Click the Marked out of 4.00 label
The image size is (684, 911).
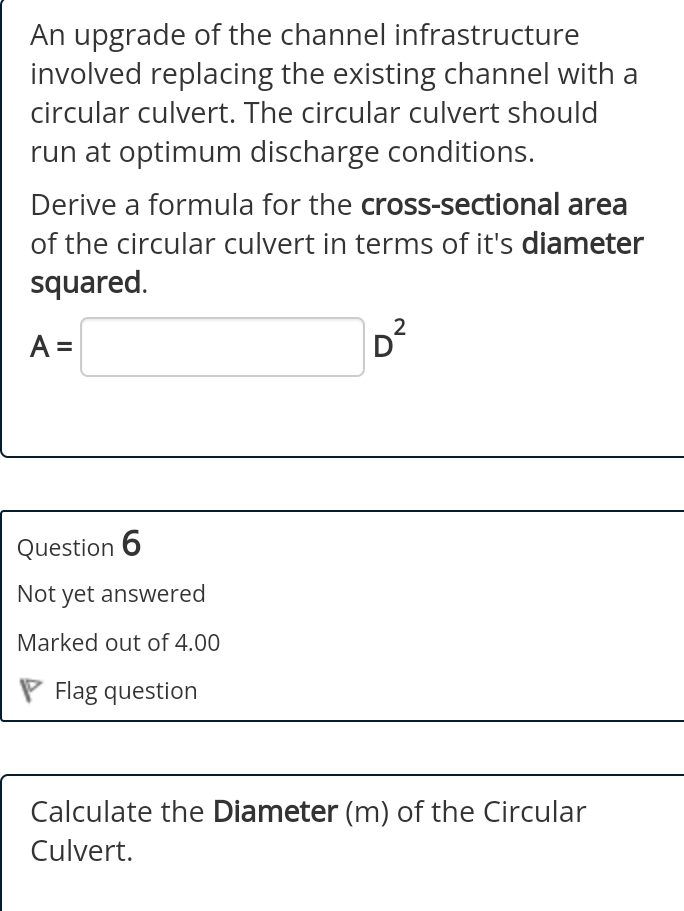[118, 642]
